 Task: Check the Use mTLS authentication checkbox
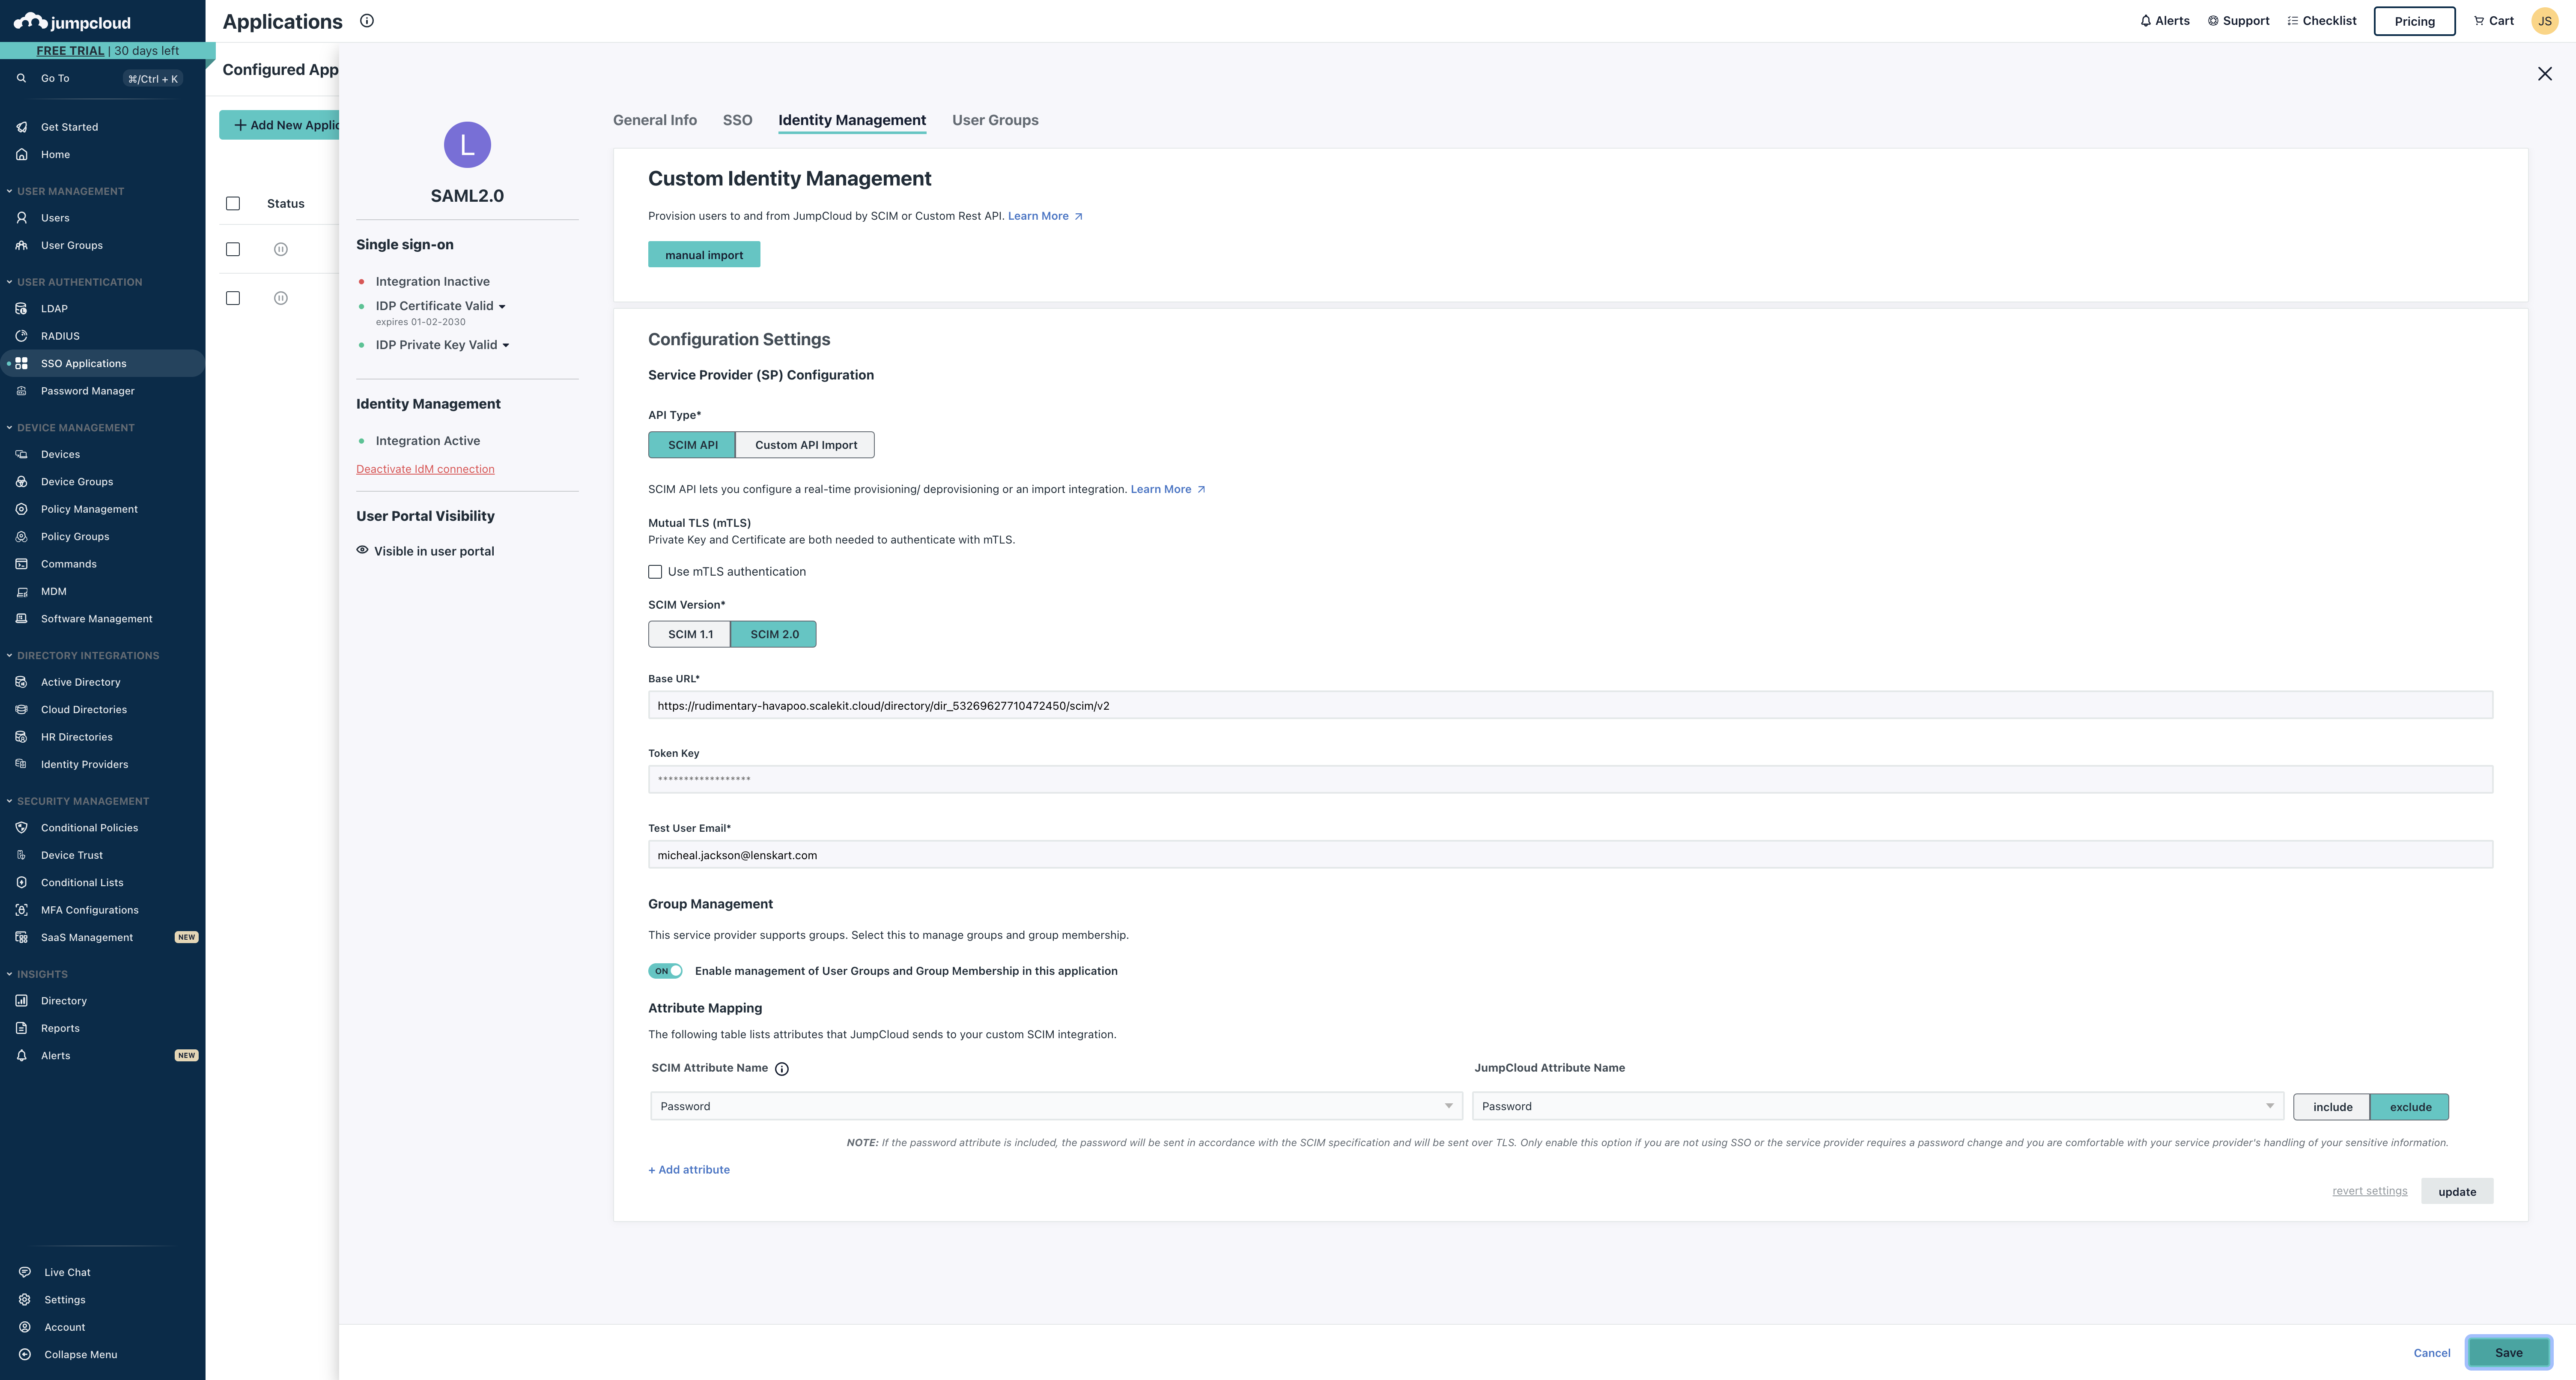pyautogui.click(x=655, y=572)
